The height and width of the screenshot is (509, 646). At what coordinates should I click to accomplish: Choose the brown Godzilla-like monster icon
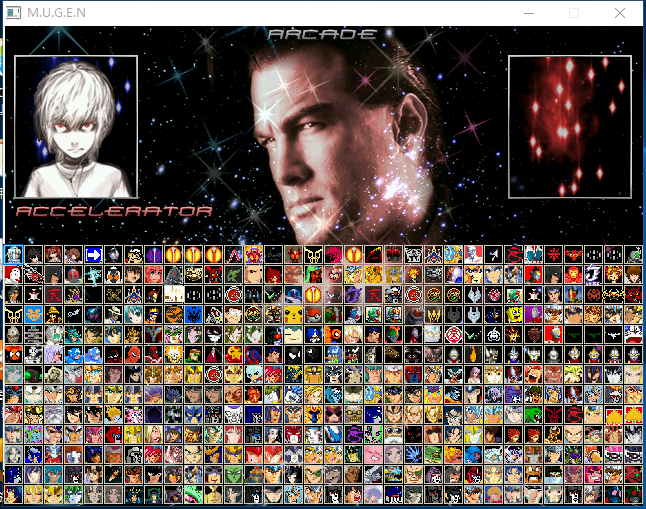[393, 354]
